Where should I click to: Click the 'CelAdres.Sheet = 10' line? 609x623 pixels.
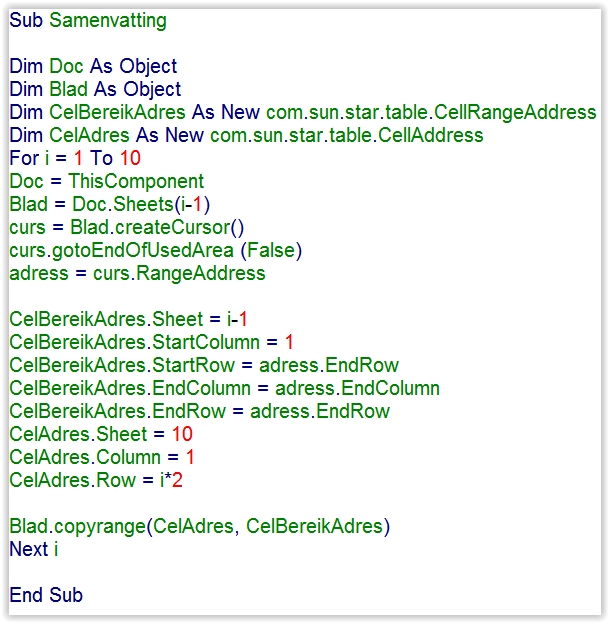(x=101, y=434)
